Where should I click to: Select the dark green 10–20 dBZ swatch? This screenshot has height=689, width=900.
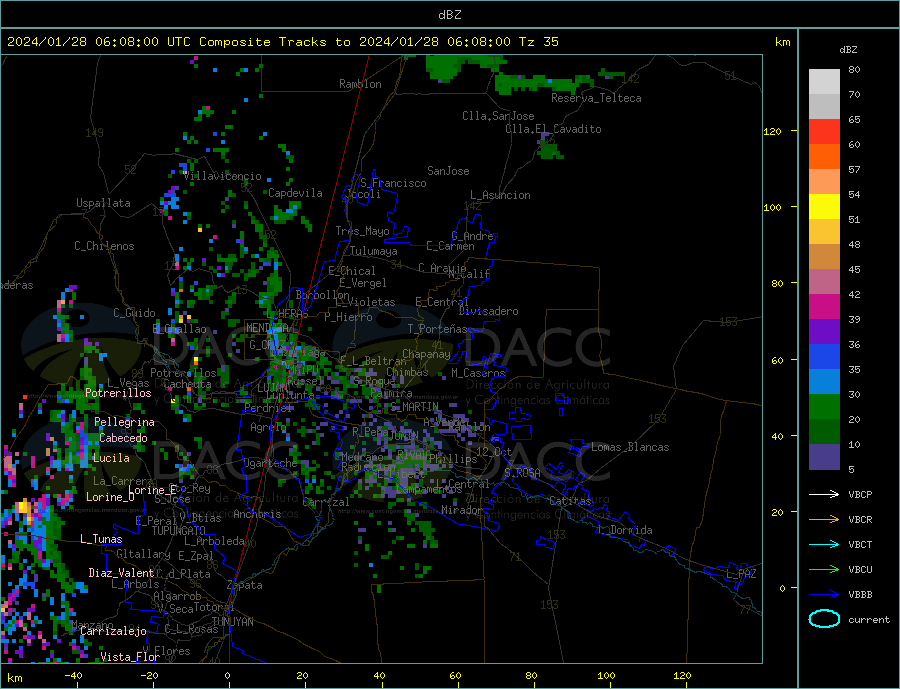(824, 432)
